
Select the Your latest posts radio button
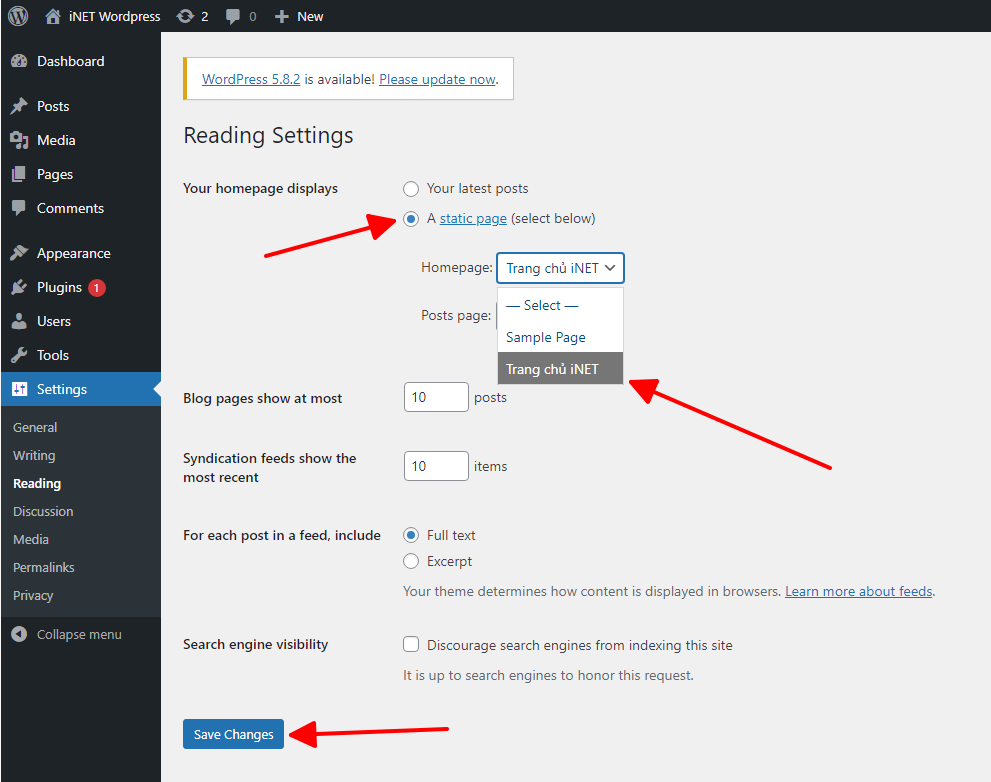coord(411,189)
